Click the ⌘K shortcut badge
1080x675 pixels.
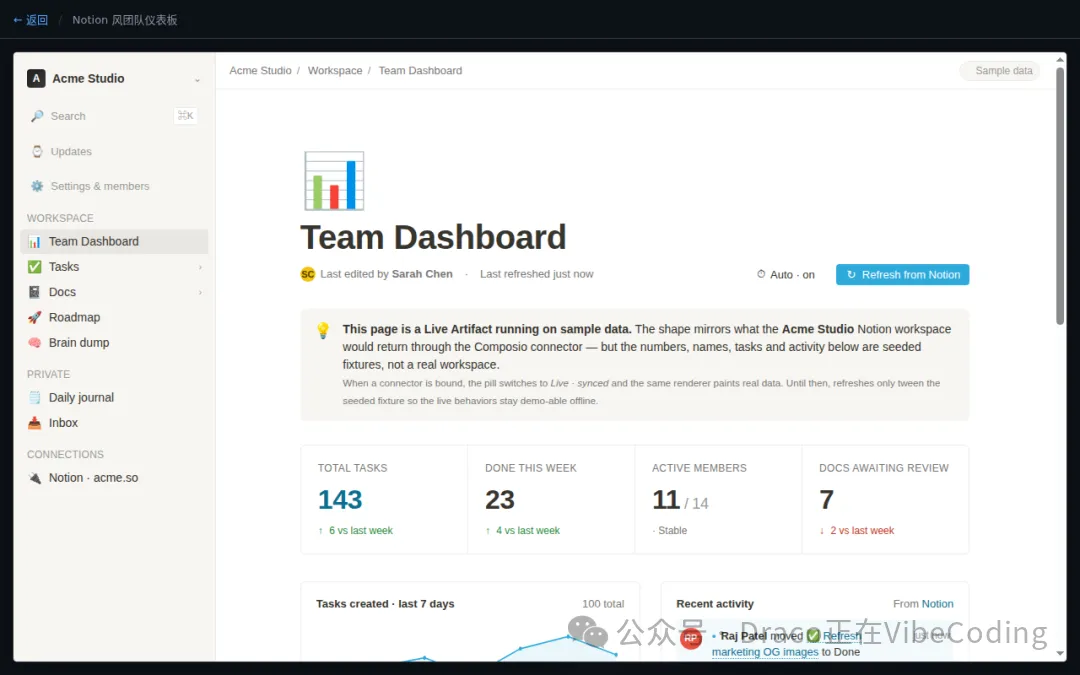pyautogui.click(x=185, y=116)
